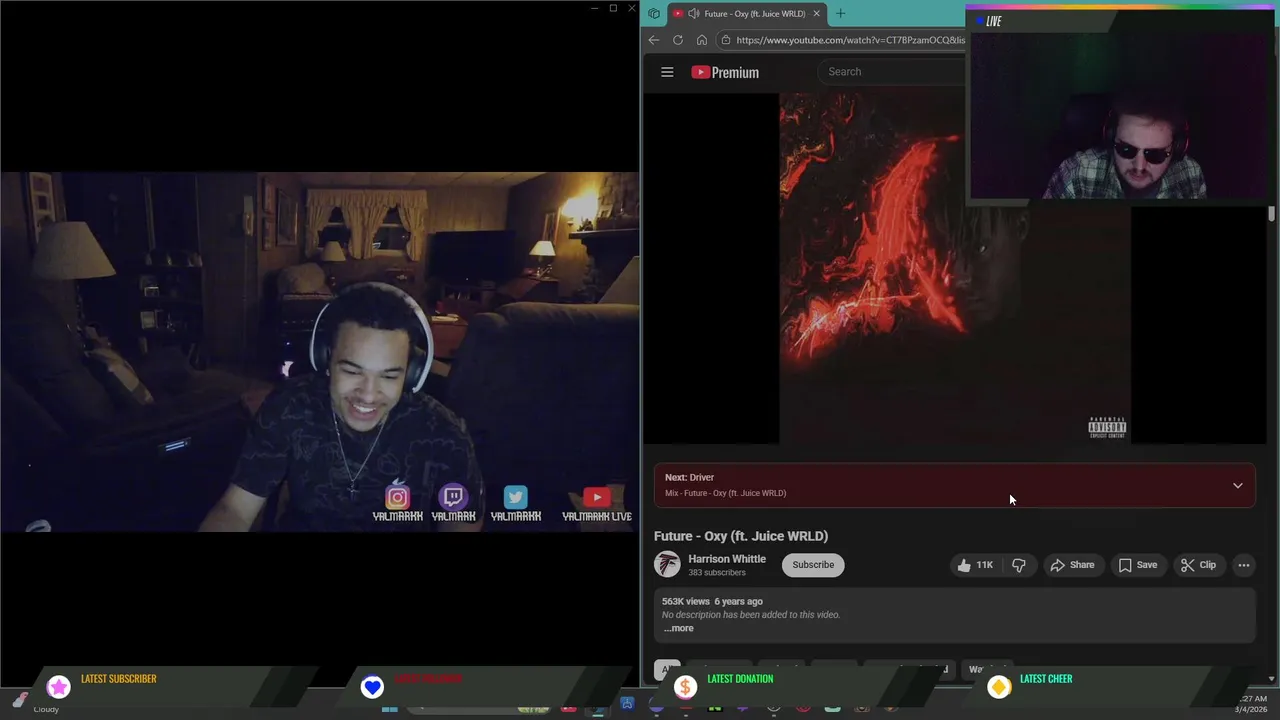Screen dimensions: 1280x720
Task: Open a new browser tab
Action: 840,14
